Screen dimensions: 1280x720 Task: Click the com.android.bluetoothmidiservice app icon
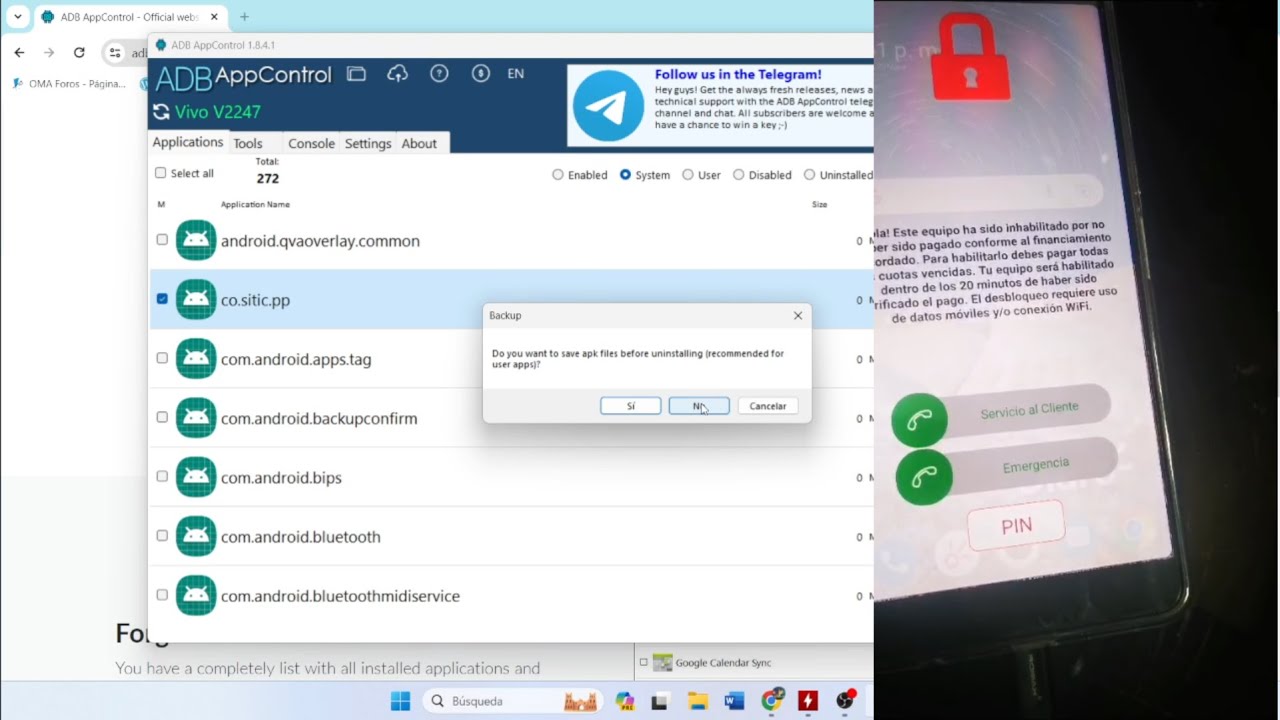coord(196,595)
